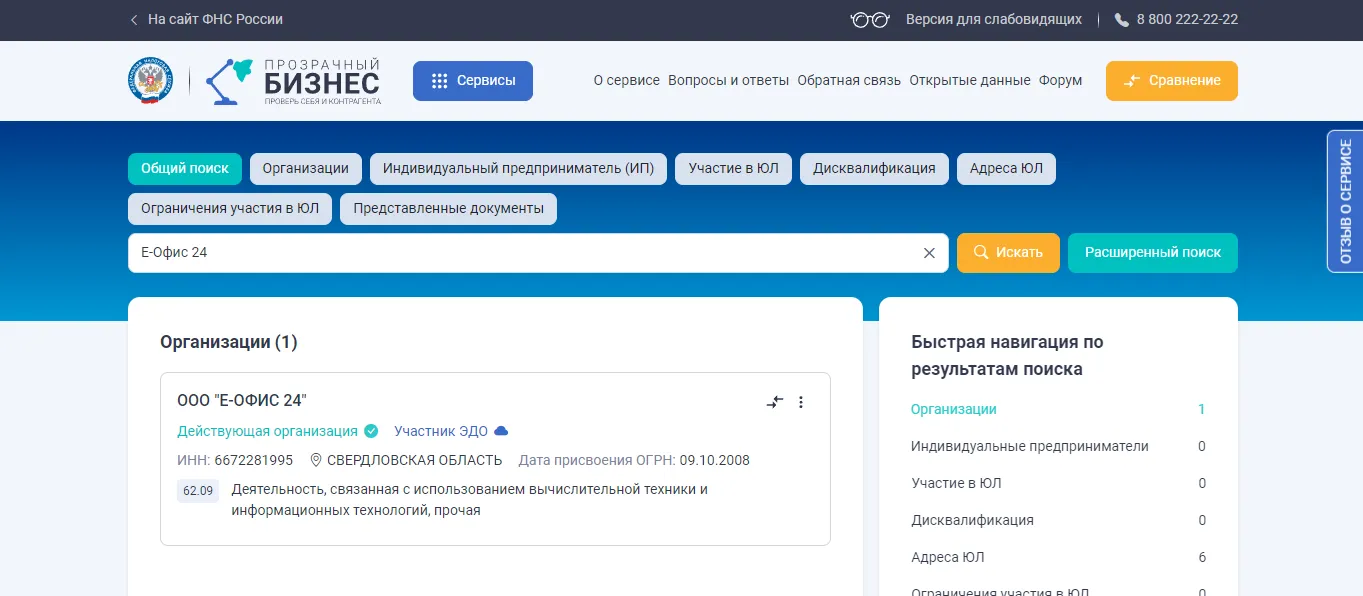
Task: Click the 62.09 activity code badge
Action: 198,491
